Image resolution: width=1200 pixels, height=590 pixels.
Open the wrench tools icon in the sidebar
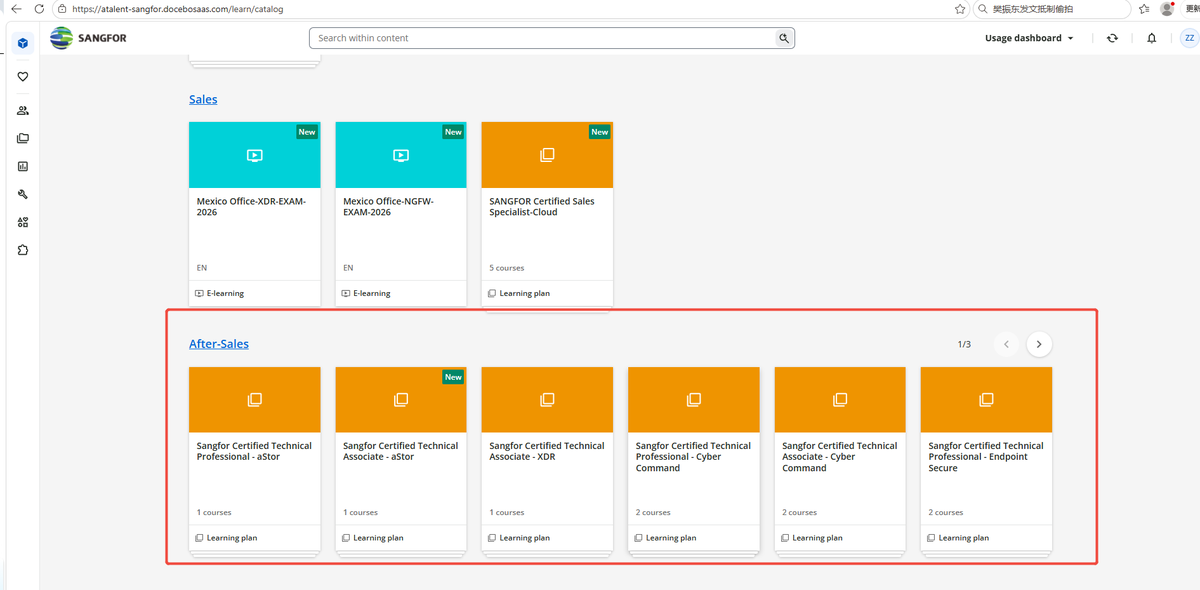[23, 195]
